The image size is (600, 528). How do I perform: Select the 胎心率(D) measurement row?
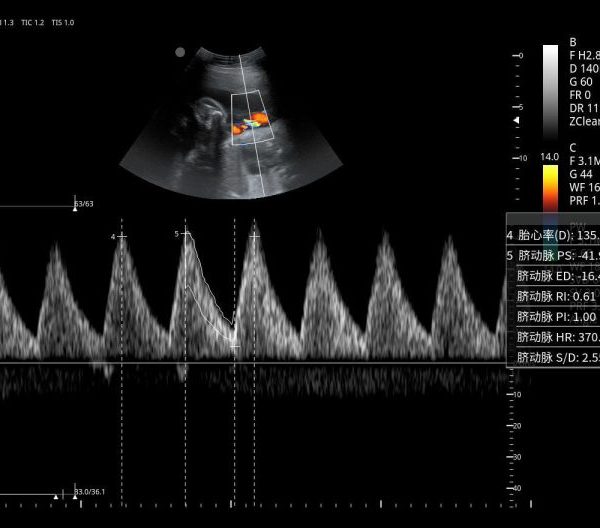(x=553, y=236)
